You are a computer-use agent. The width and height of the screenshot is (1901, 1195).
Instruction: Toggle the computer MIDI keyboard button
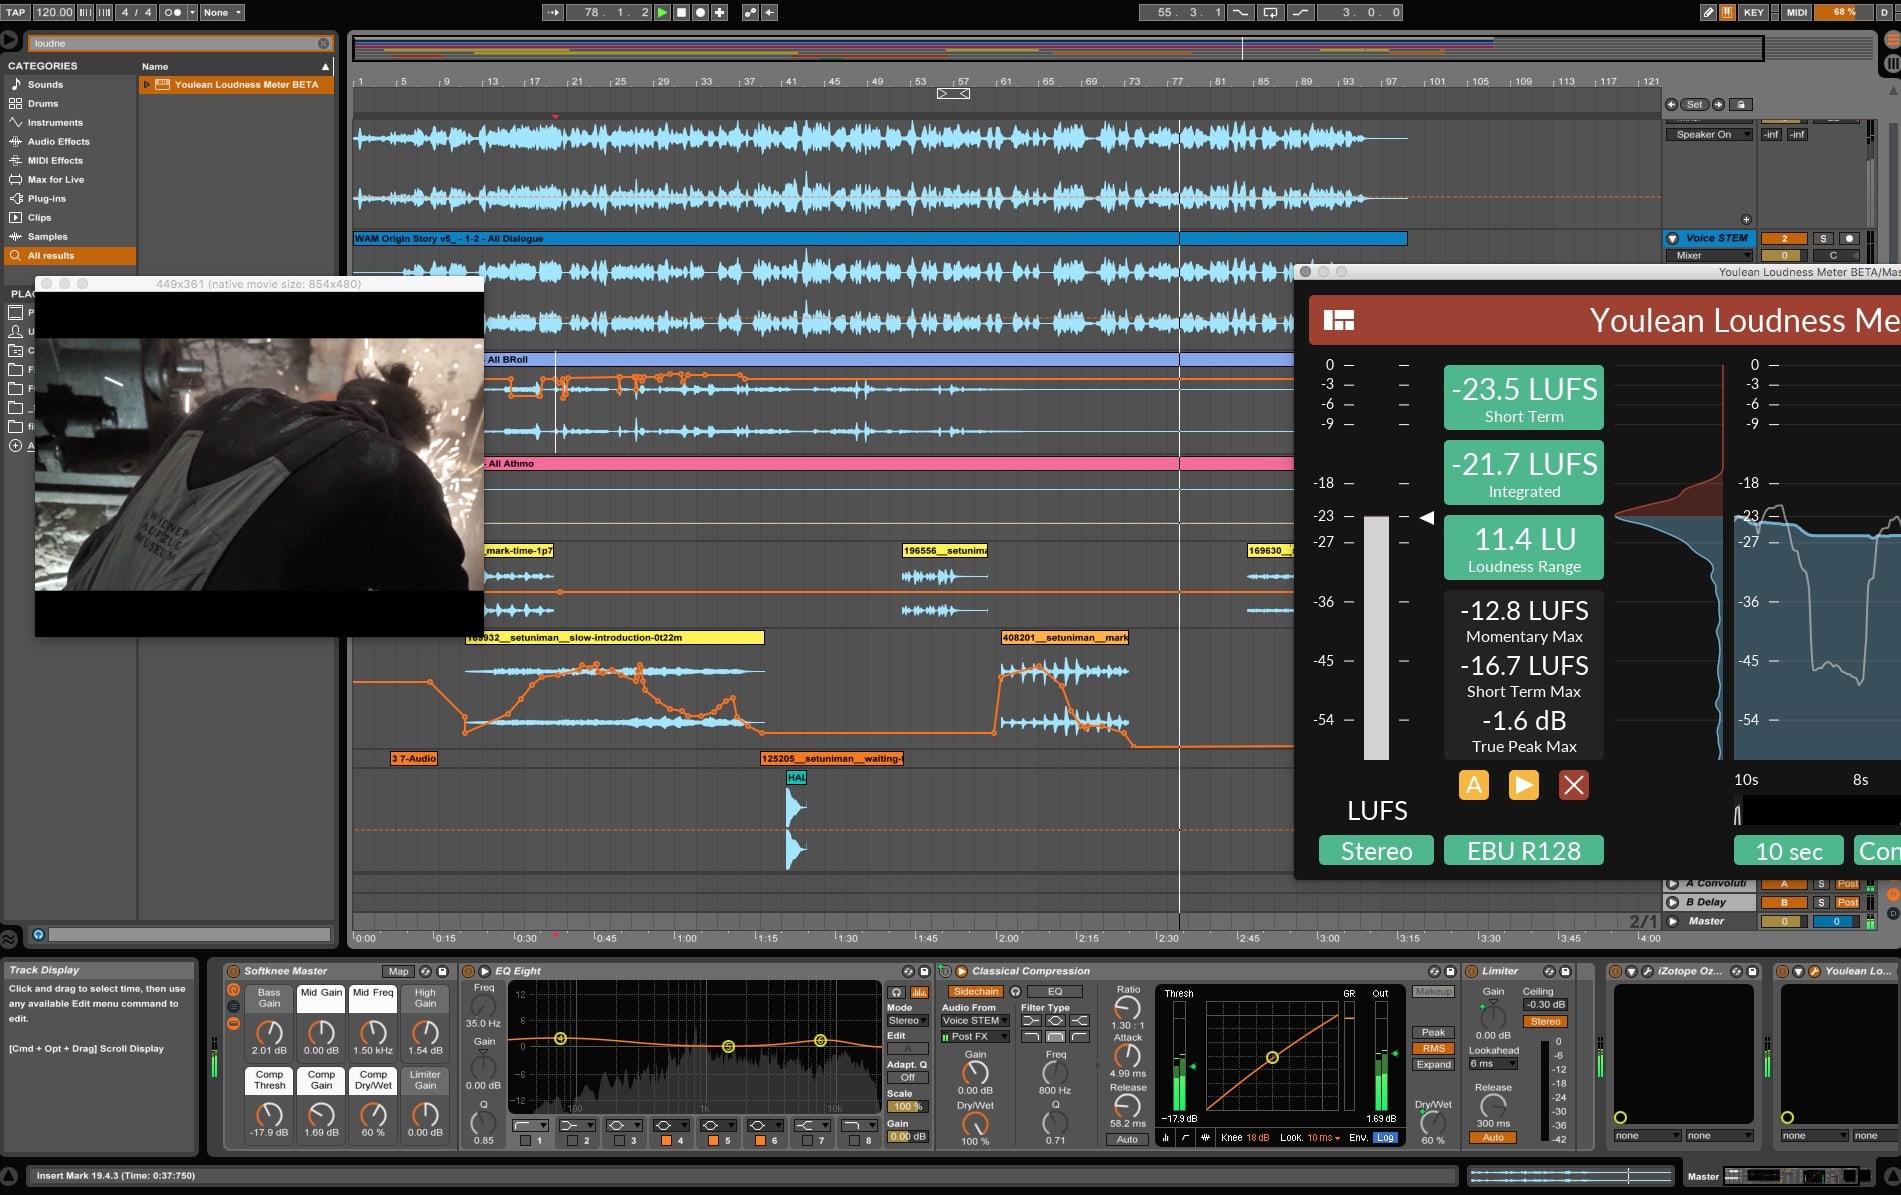(x=1727, y=13)
